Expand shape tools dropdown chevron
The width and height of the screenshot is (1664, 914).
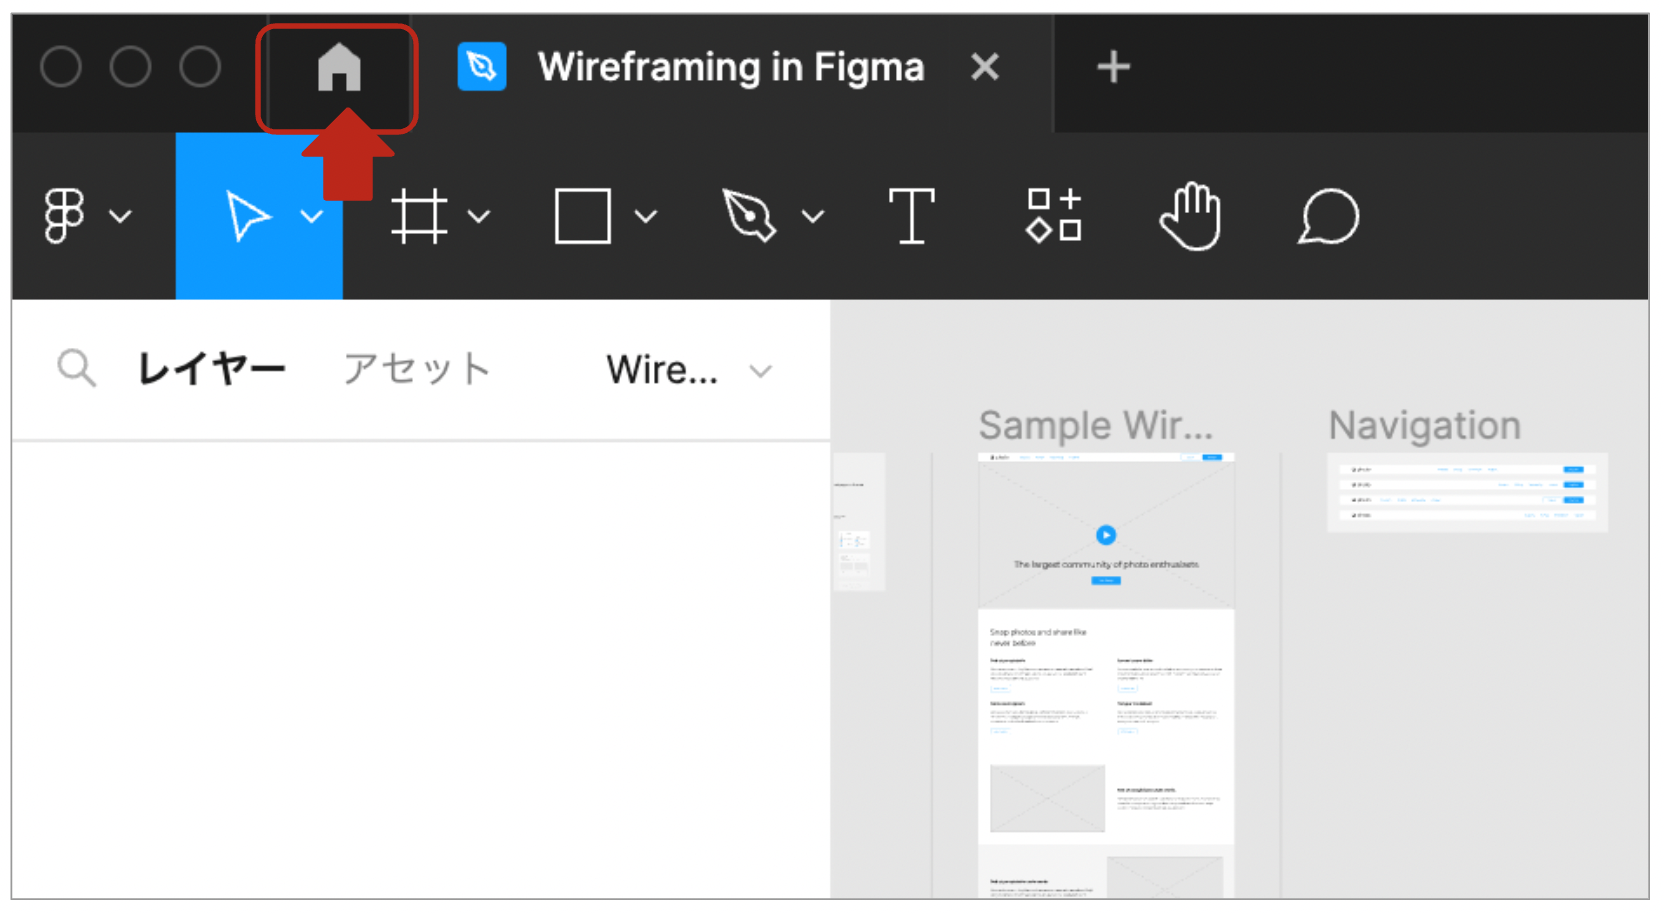[x=646, y=216]
